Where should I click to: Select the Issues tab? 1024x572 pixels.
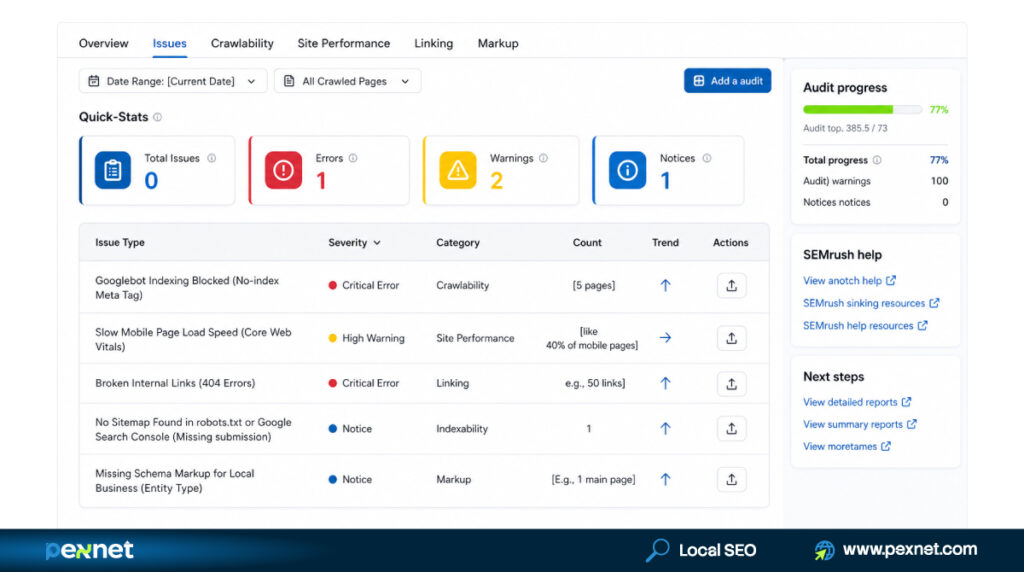pos(169,43)
